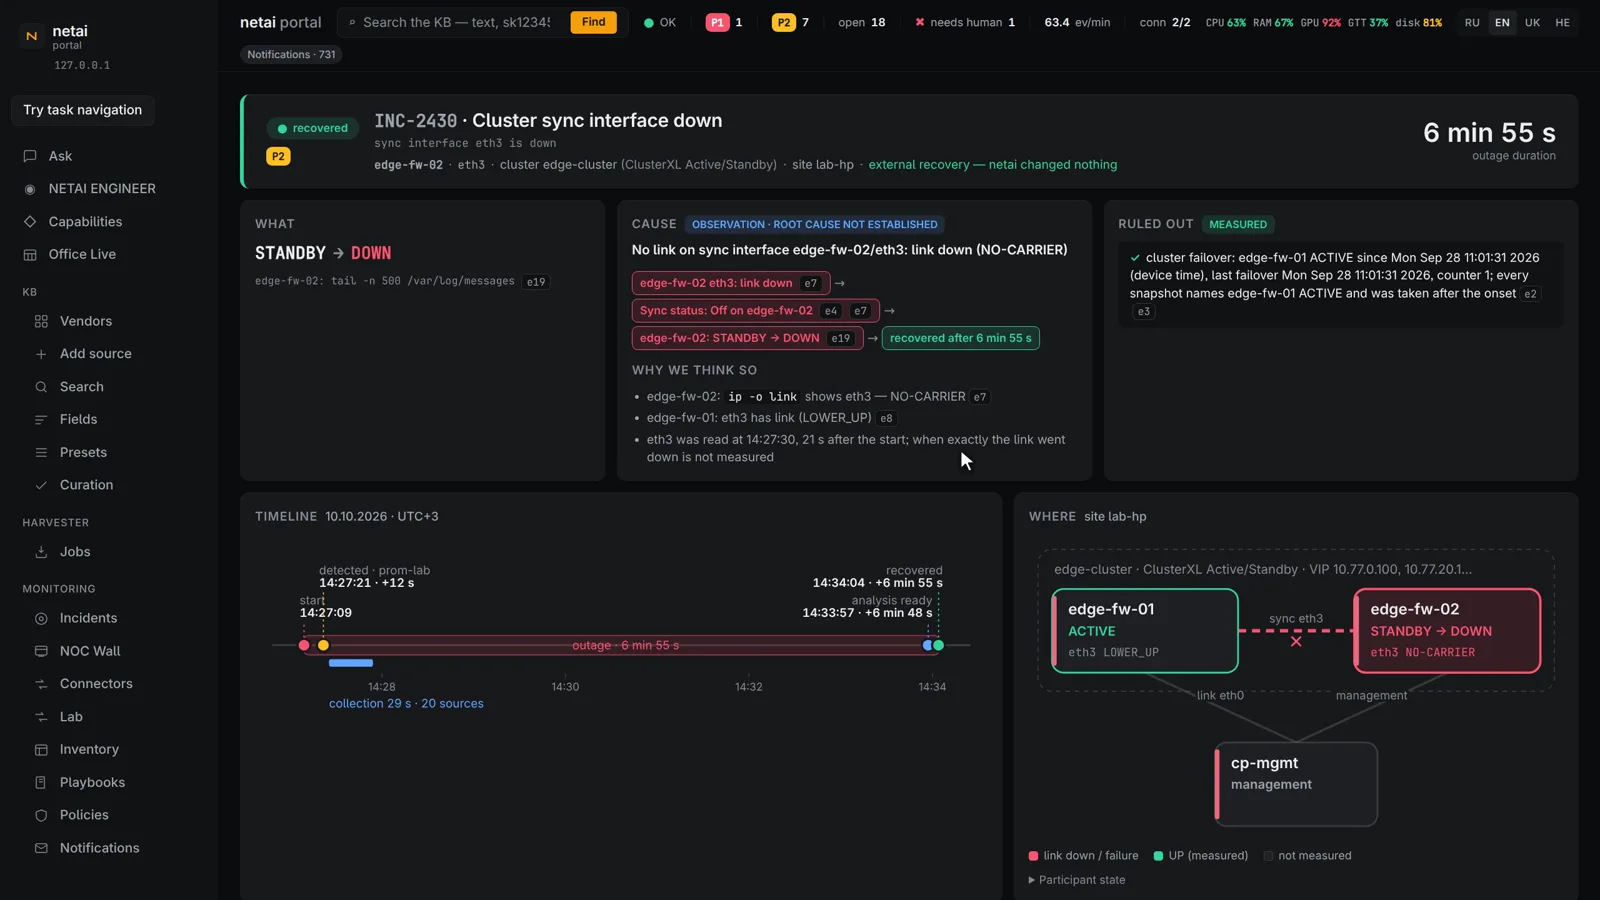Click the 'edge-fw-02 eth3: link down' chip
This screenshot has height=900, width=1600.
pyautogui.click(x=731, y=284)
